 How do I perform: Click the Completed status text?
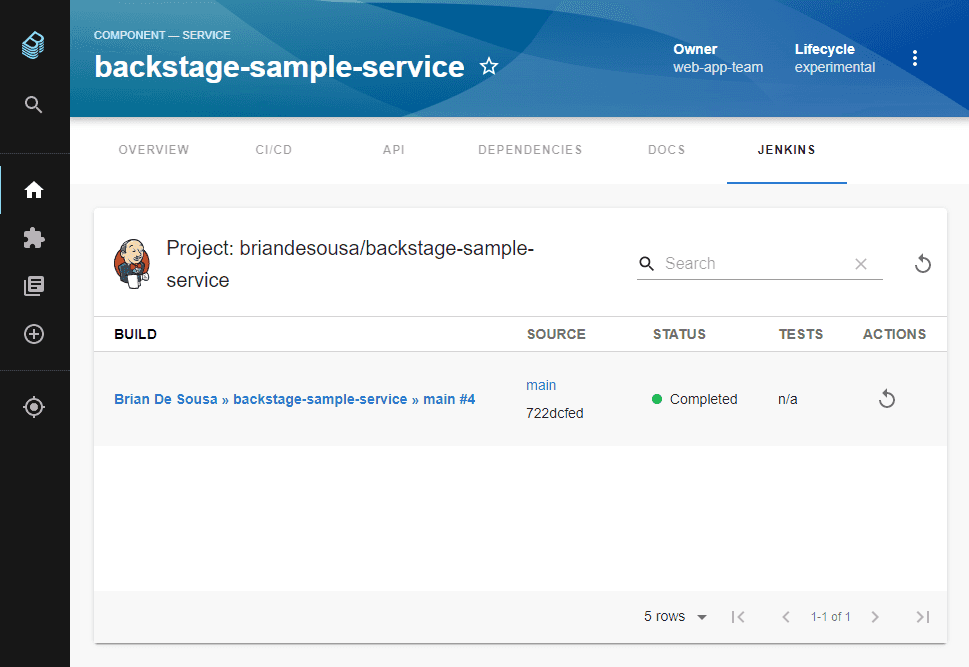[x=703, y=399]
